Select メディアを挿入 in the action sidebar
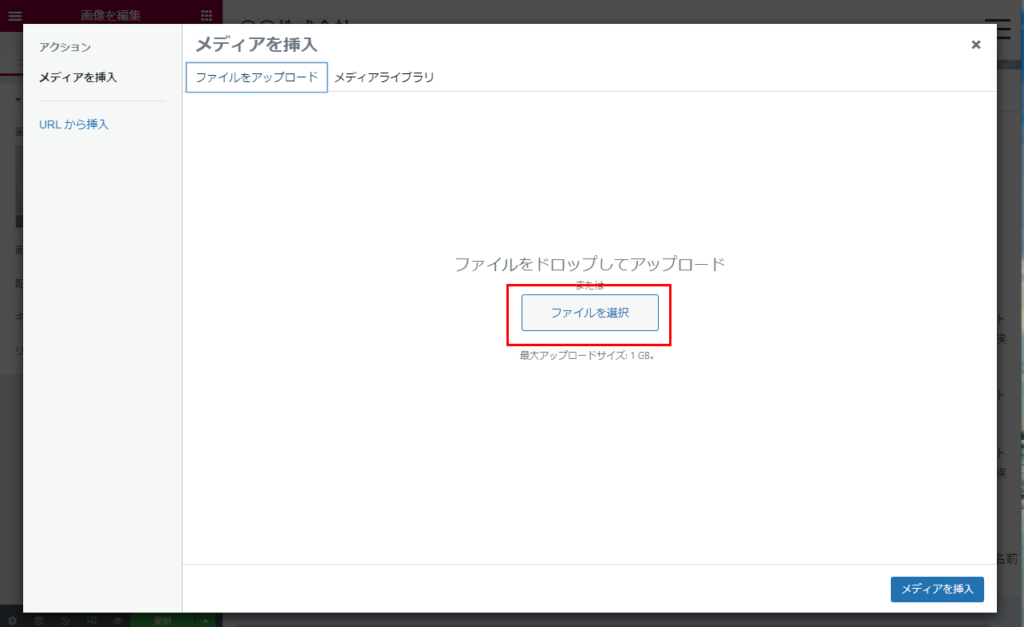The image size is (1024, 627). [77, 77]
